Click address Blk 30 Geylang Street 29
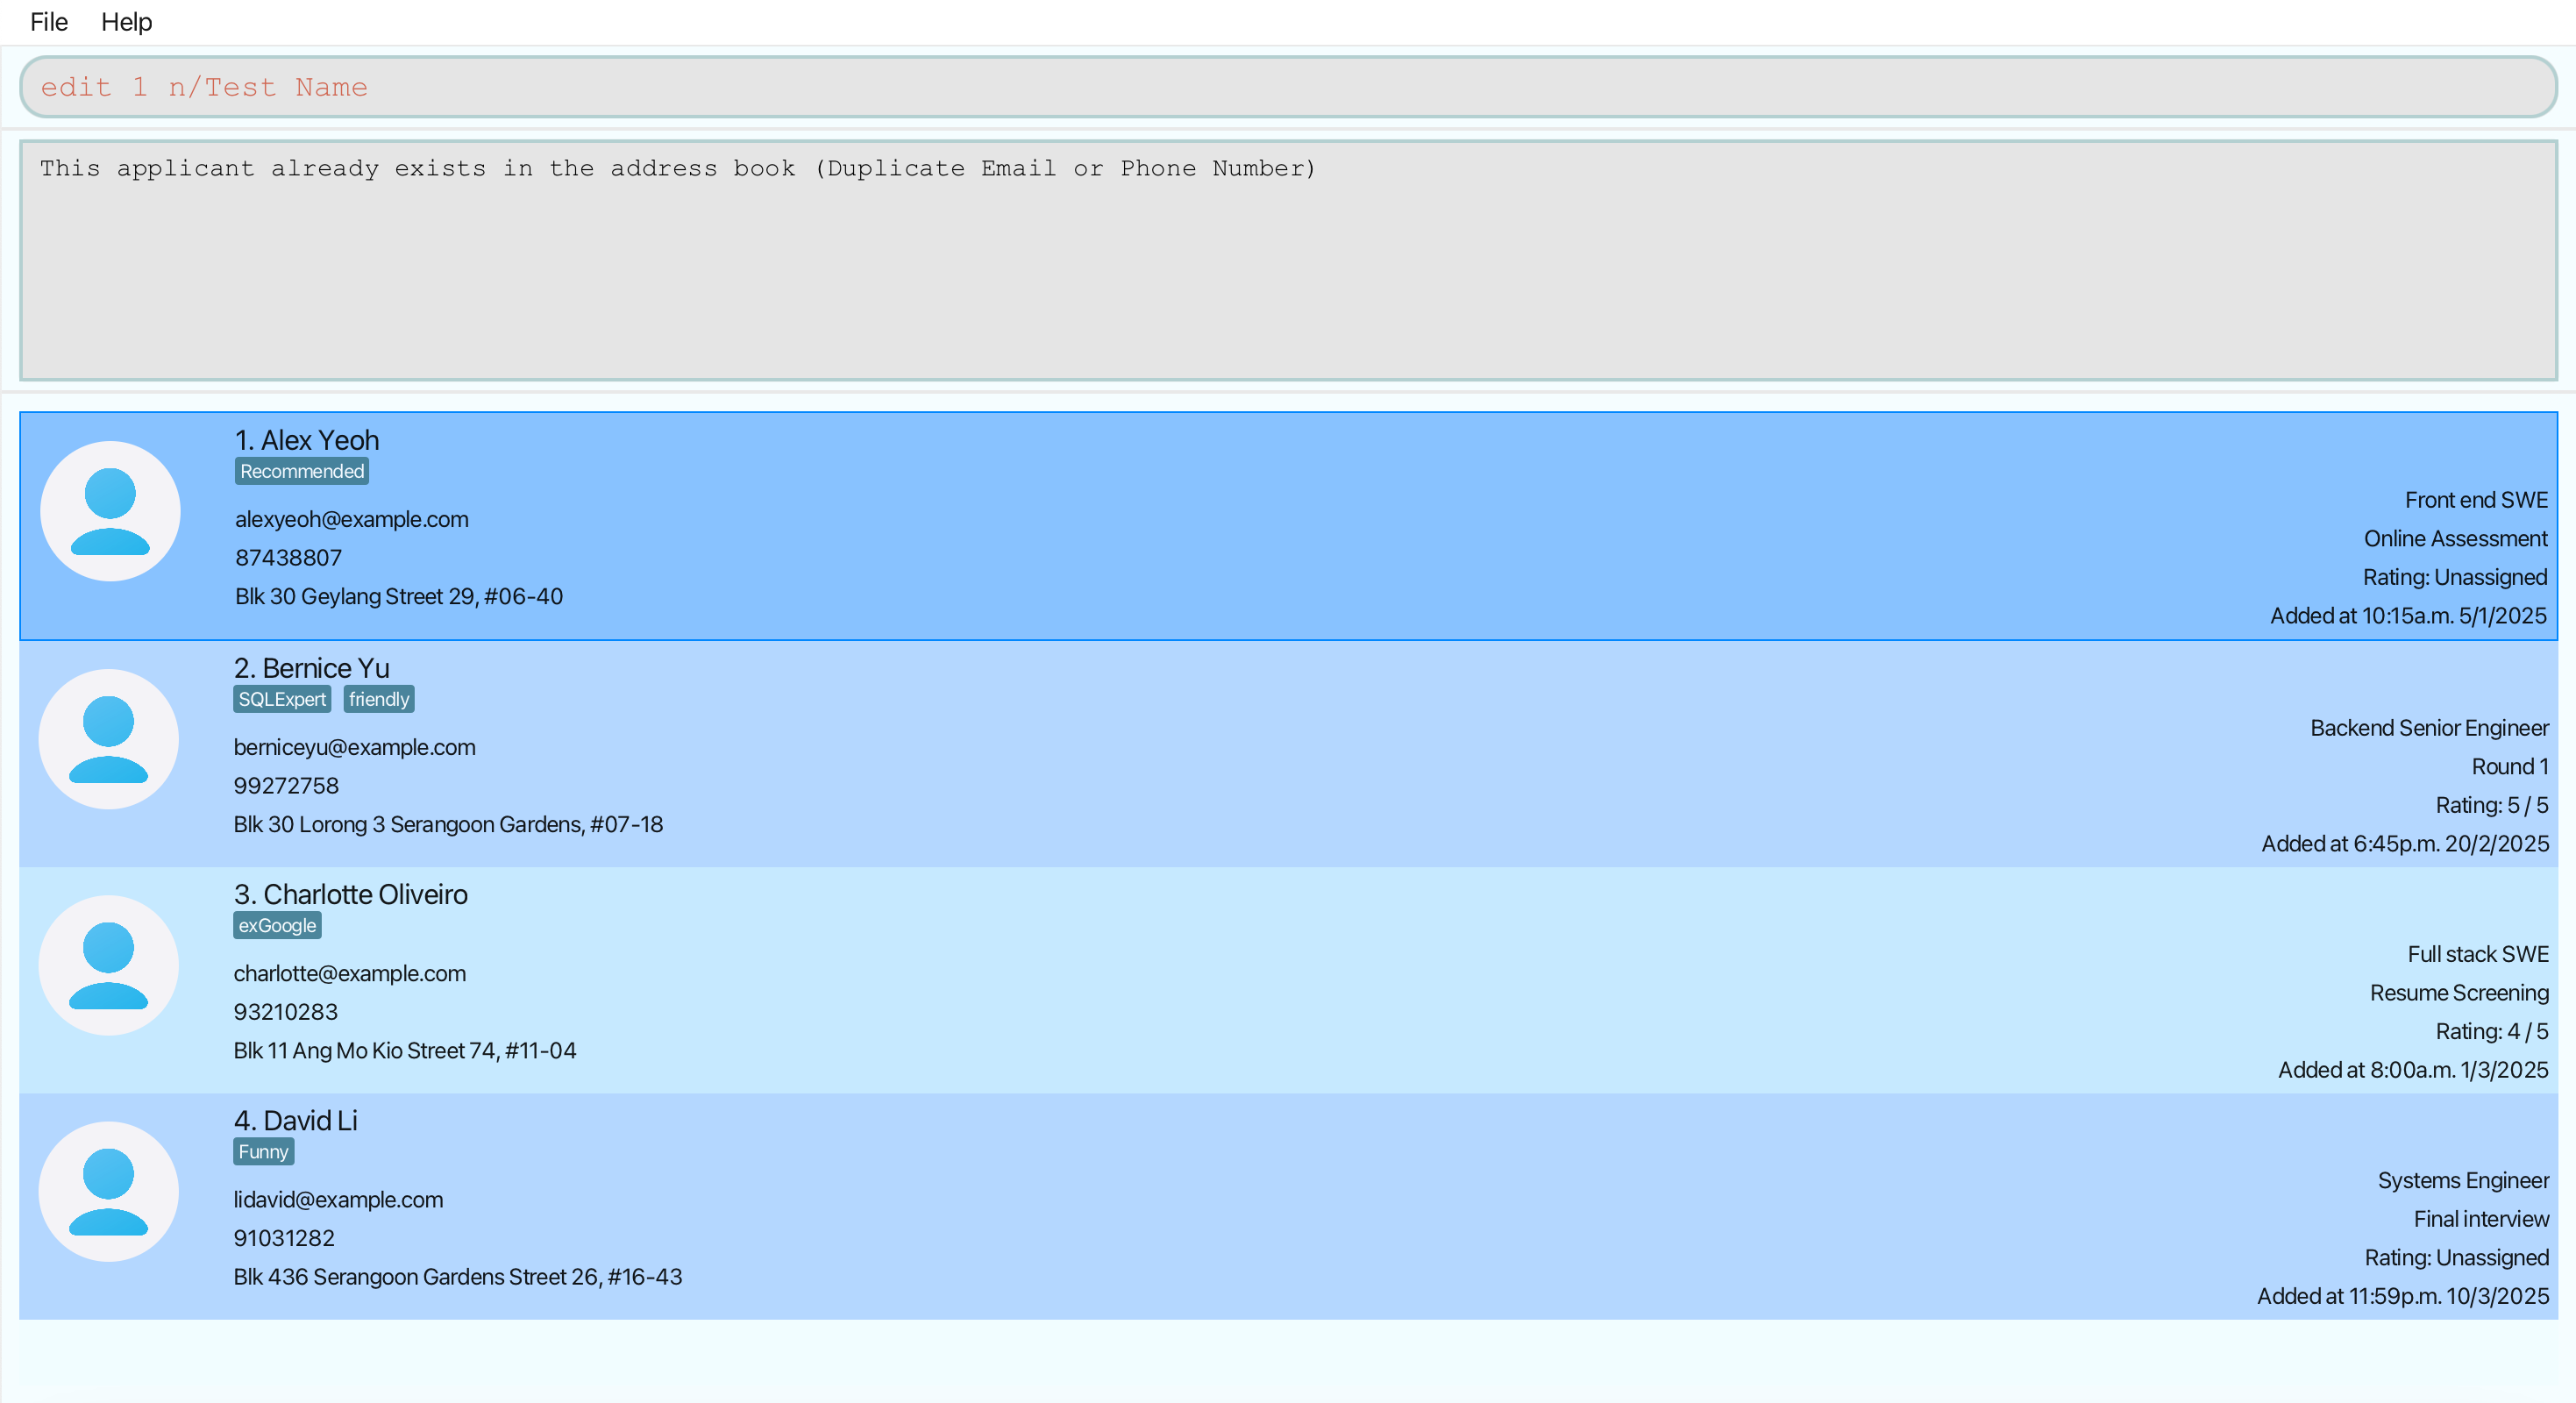Screen dimensions: 2576x1403 click(399, 596)
